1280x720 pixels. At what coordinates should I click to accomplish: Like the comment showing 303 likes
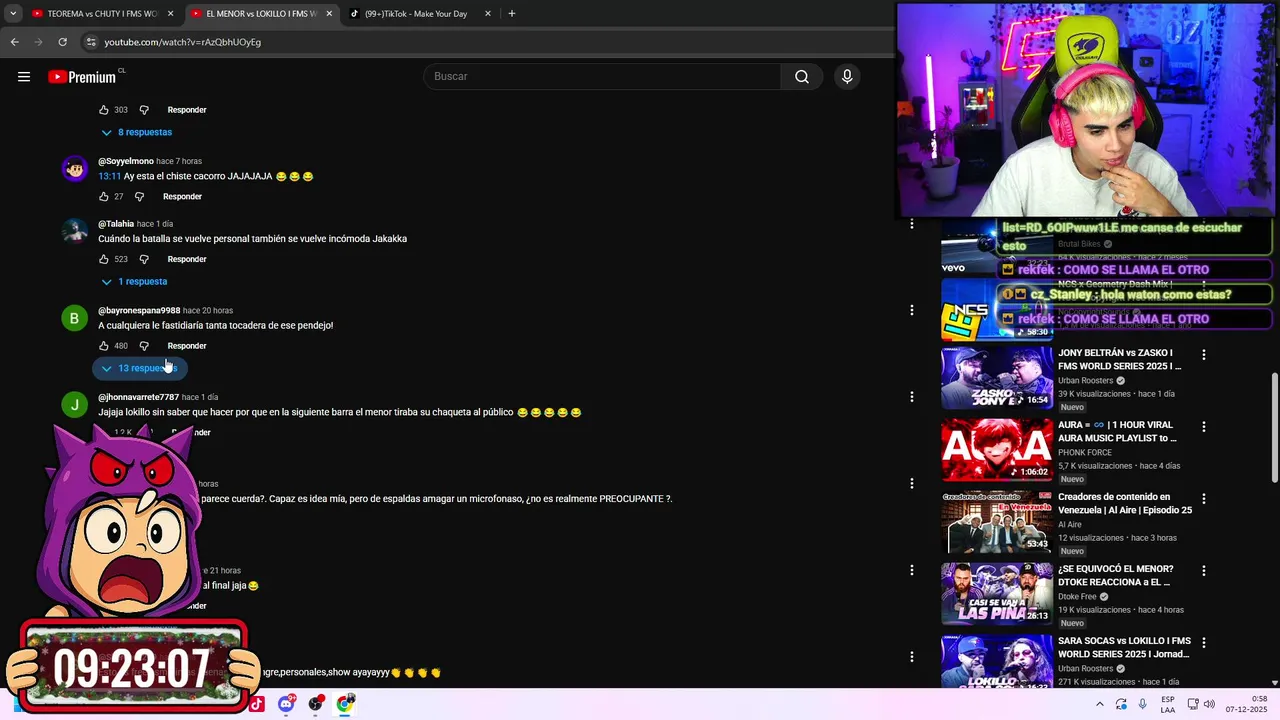tap(104, 110)
